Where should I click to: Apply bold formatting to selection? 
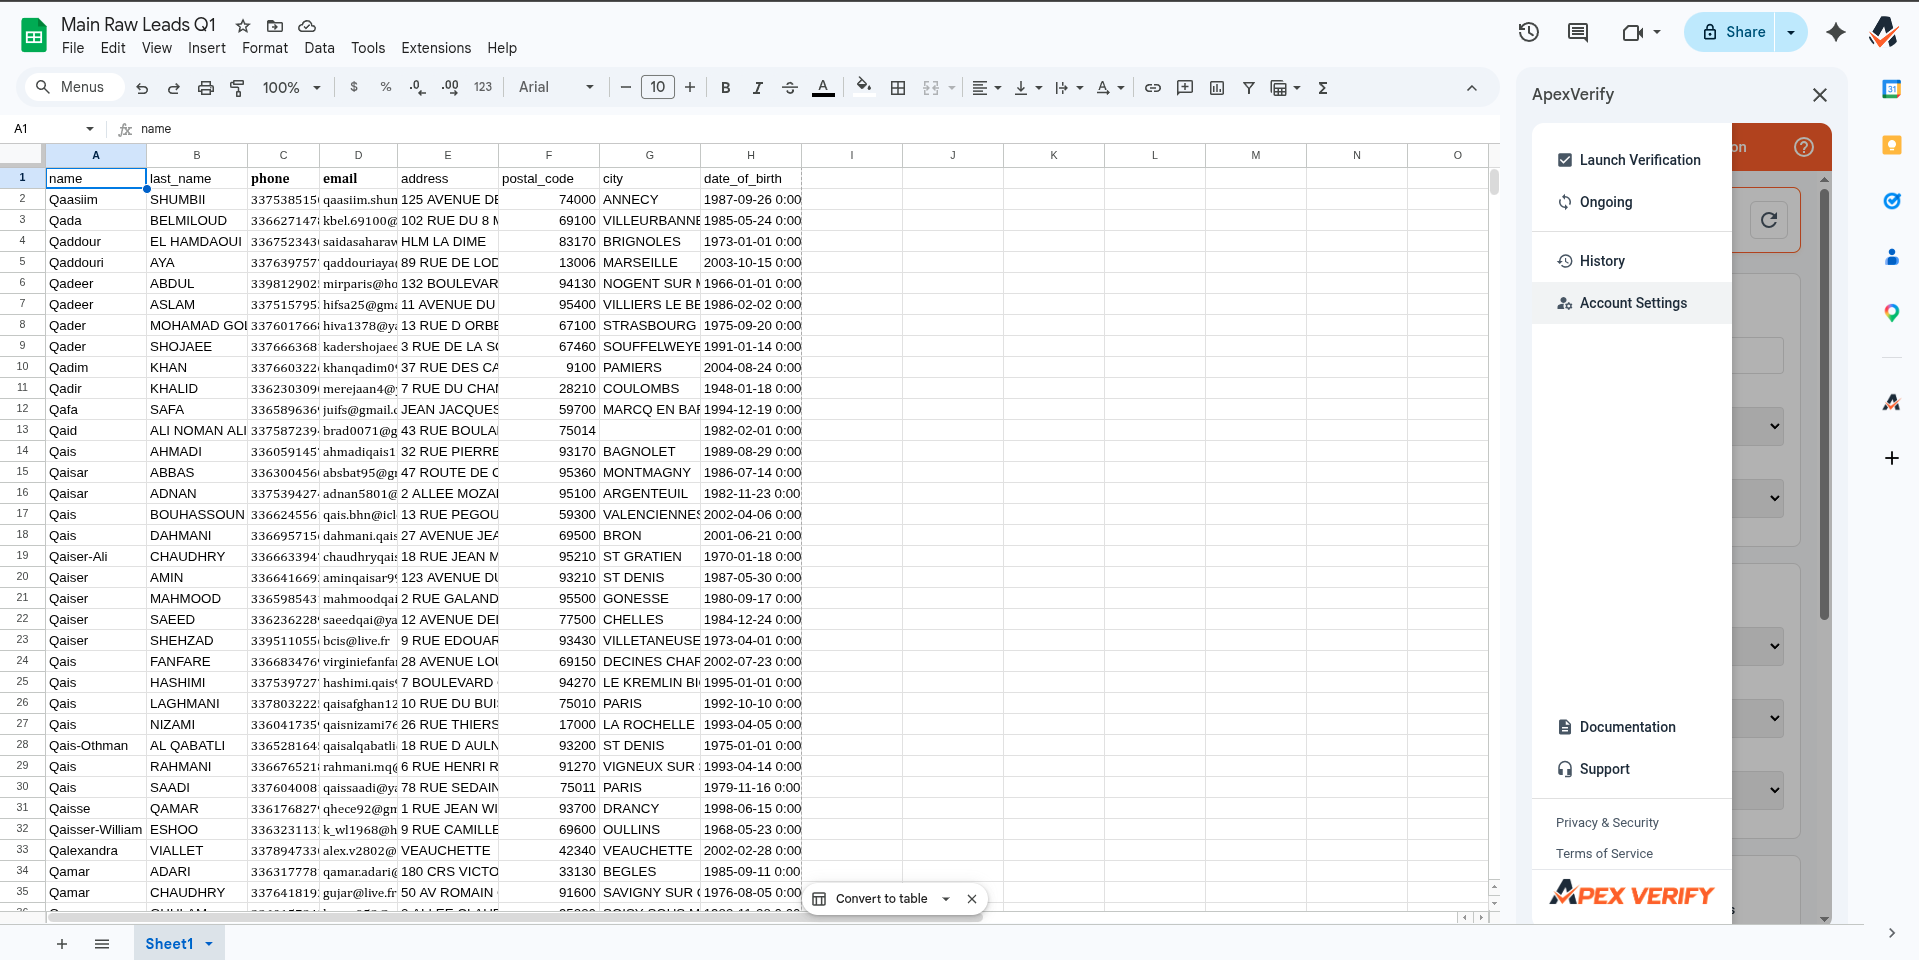click(725, 88)
